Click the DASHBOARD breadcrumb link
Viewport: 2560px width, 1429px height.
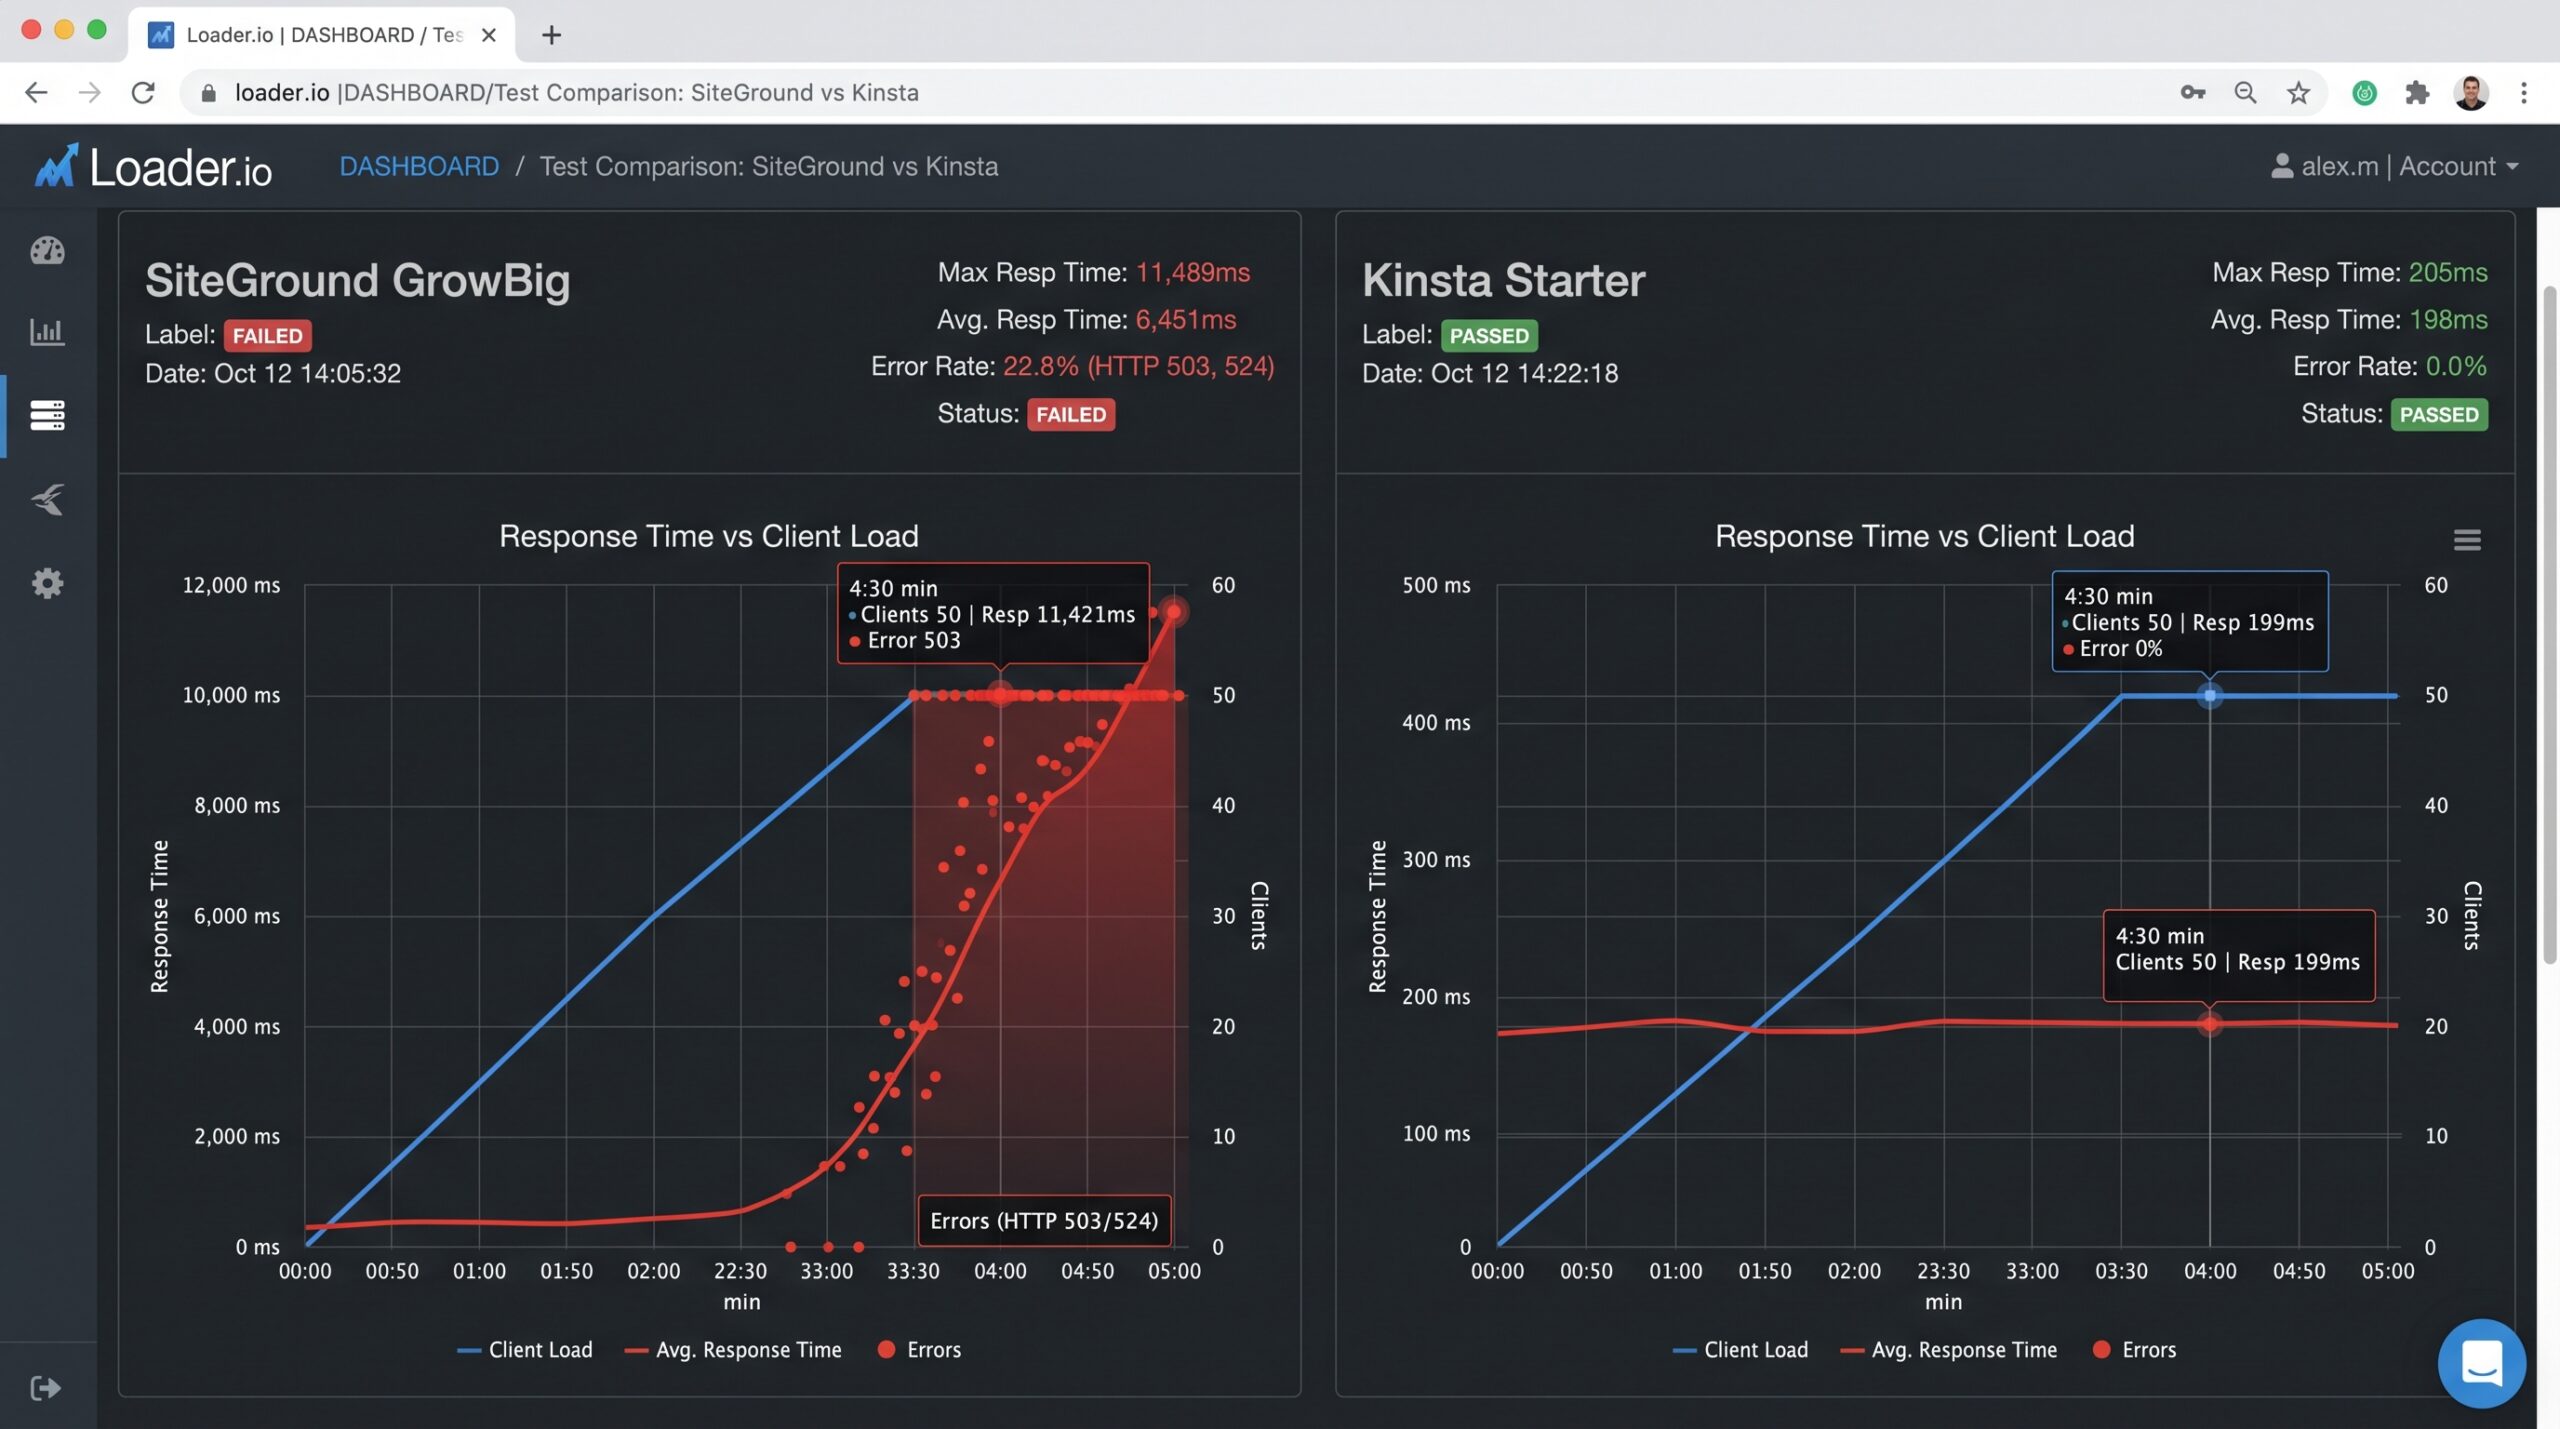pyautogui.click(x=419, y=166)
